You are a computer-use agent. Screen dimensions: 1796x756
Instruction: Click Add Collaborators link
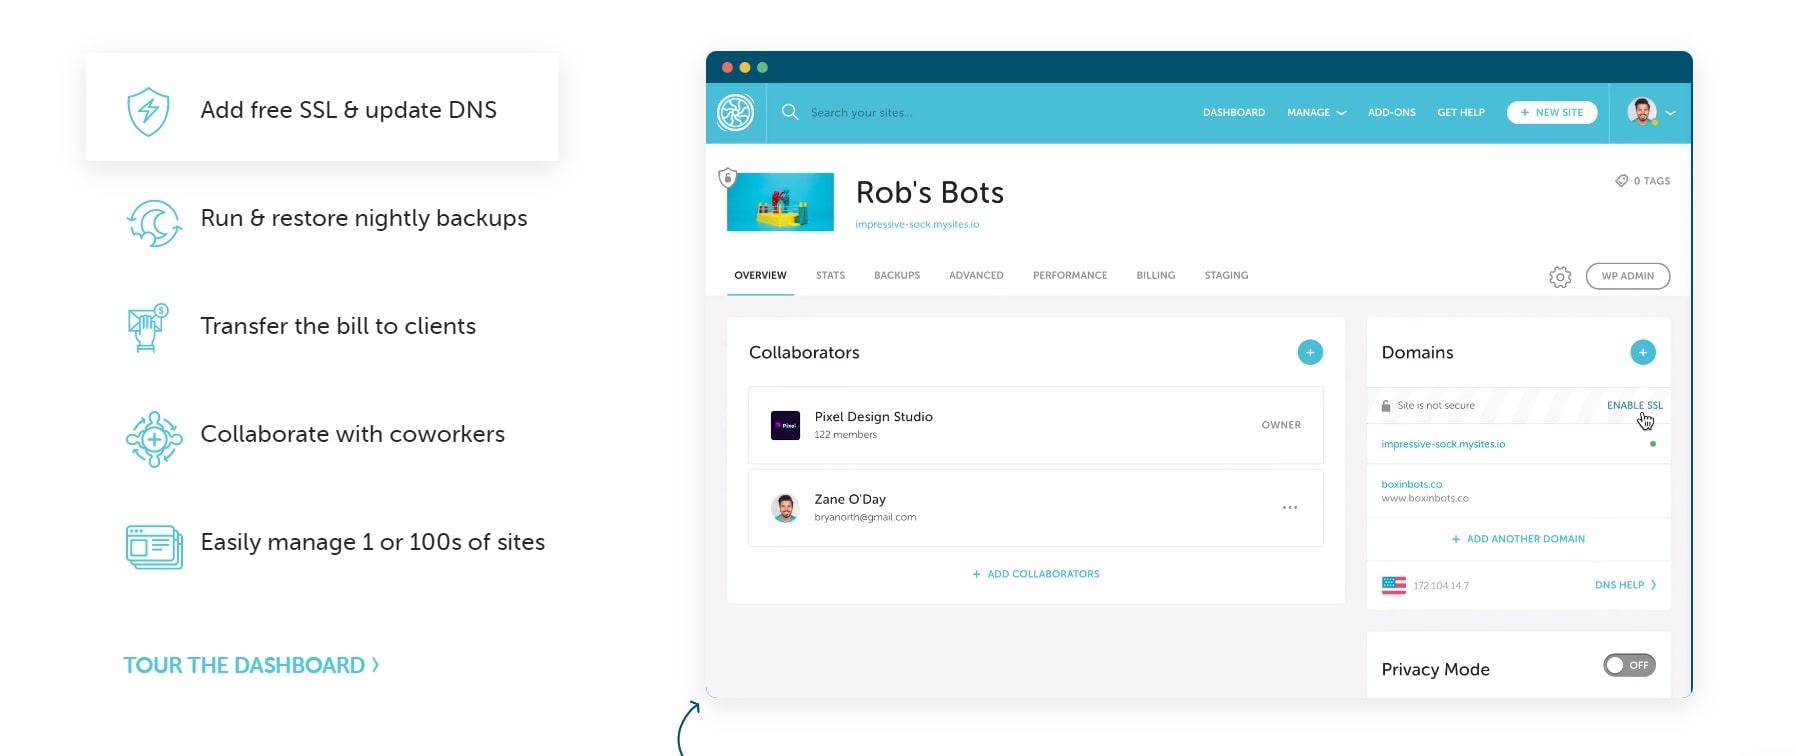coord(1036,574)
